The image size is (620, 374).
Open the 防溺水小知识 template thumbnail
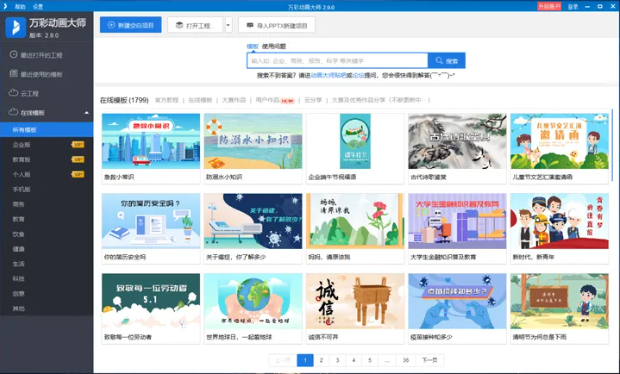click(253, 141)
